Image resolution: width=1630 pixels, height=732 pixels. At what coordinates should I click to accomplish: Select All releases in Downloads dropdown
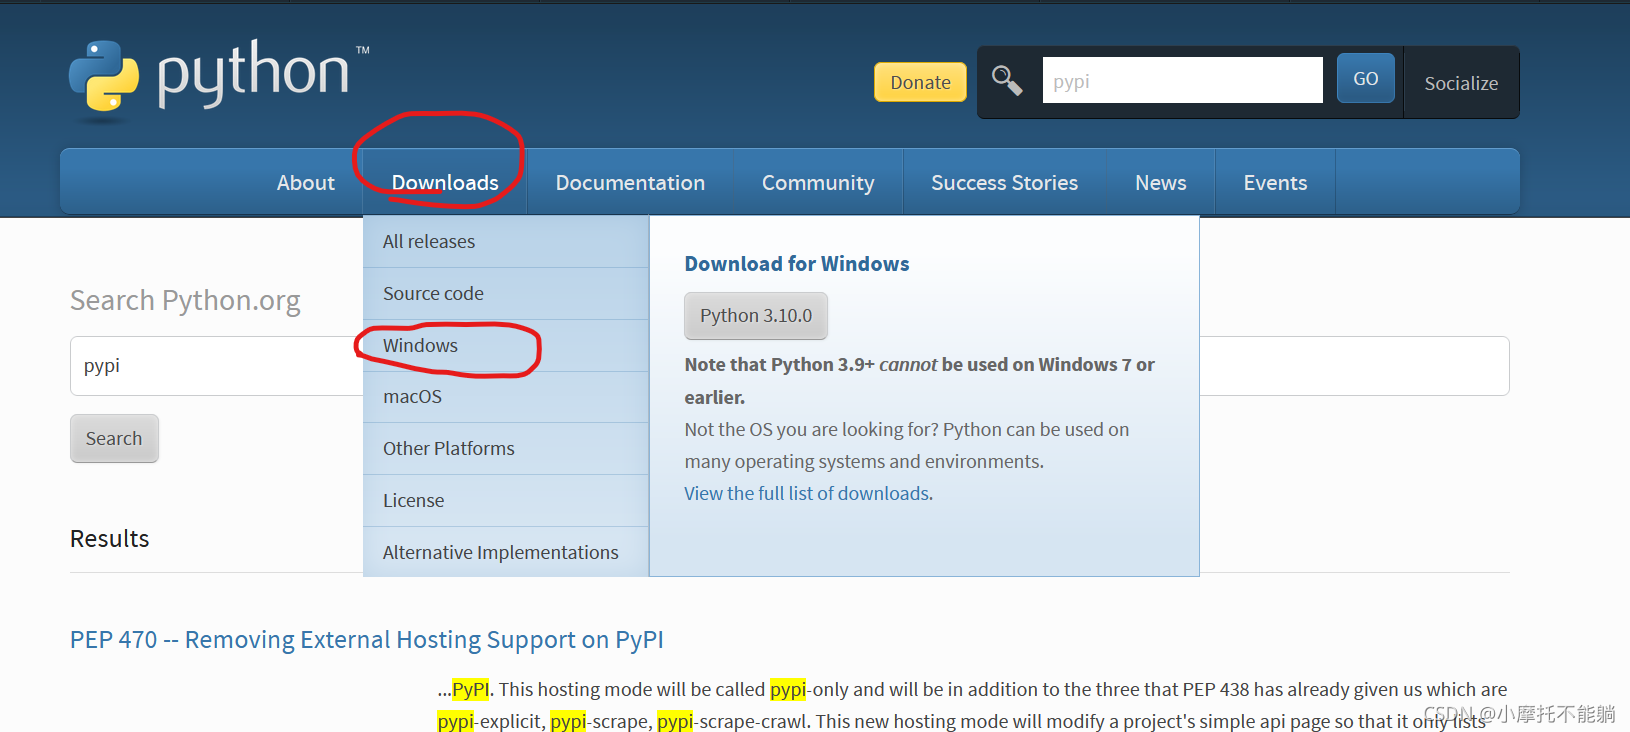tap(506, 242)
